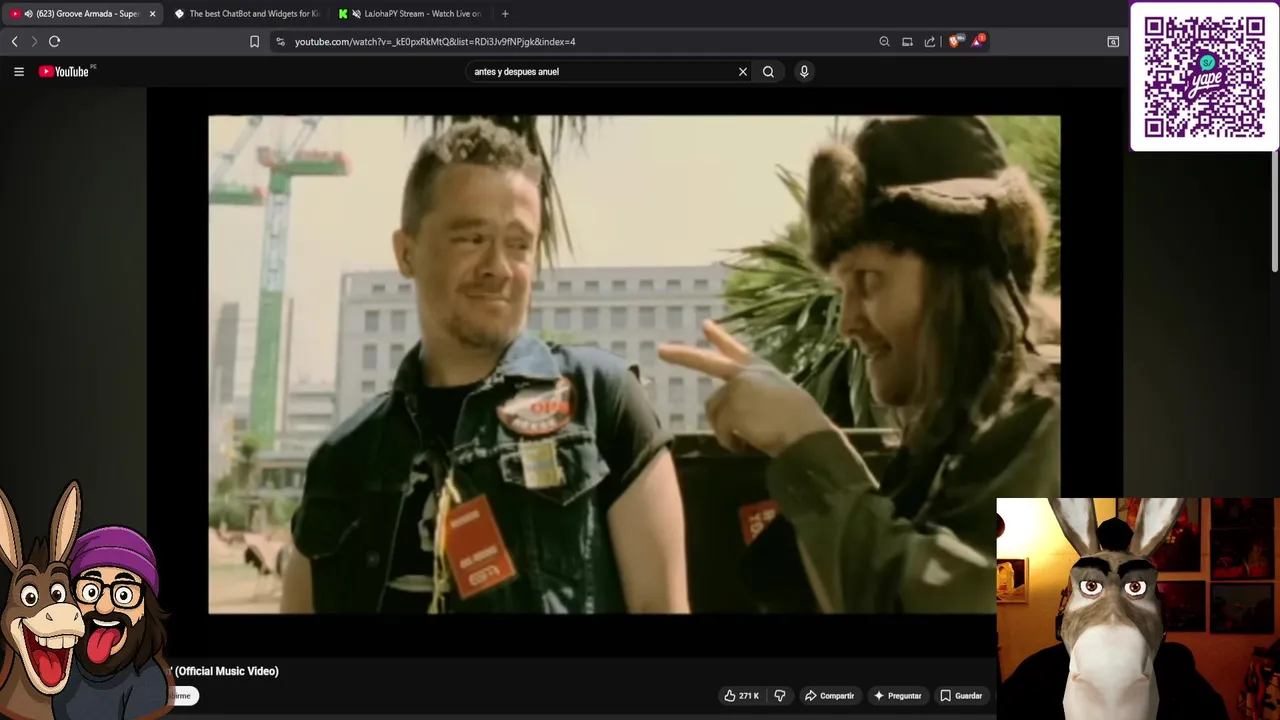Open the zoom magnifier icon in address bar

tap(884, 42)
